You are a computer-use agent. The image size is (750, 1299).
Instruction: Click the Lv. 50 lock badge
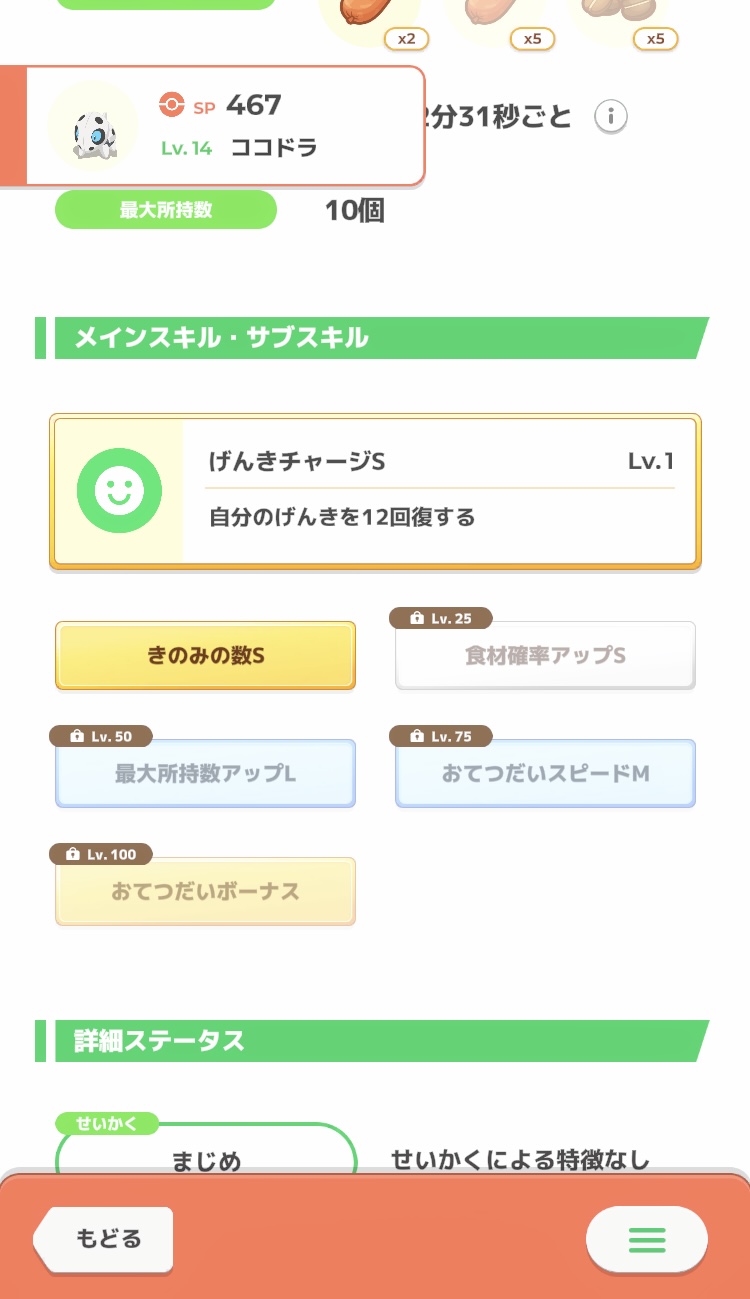click(x=101, y=737)
